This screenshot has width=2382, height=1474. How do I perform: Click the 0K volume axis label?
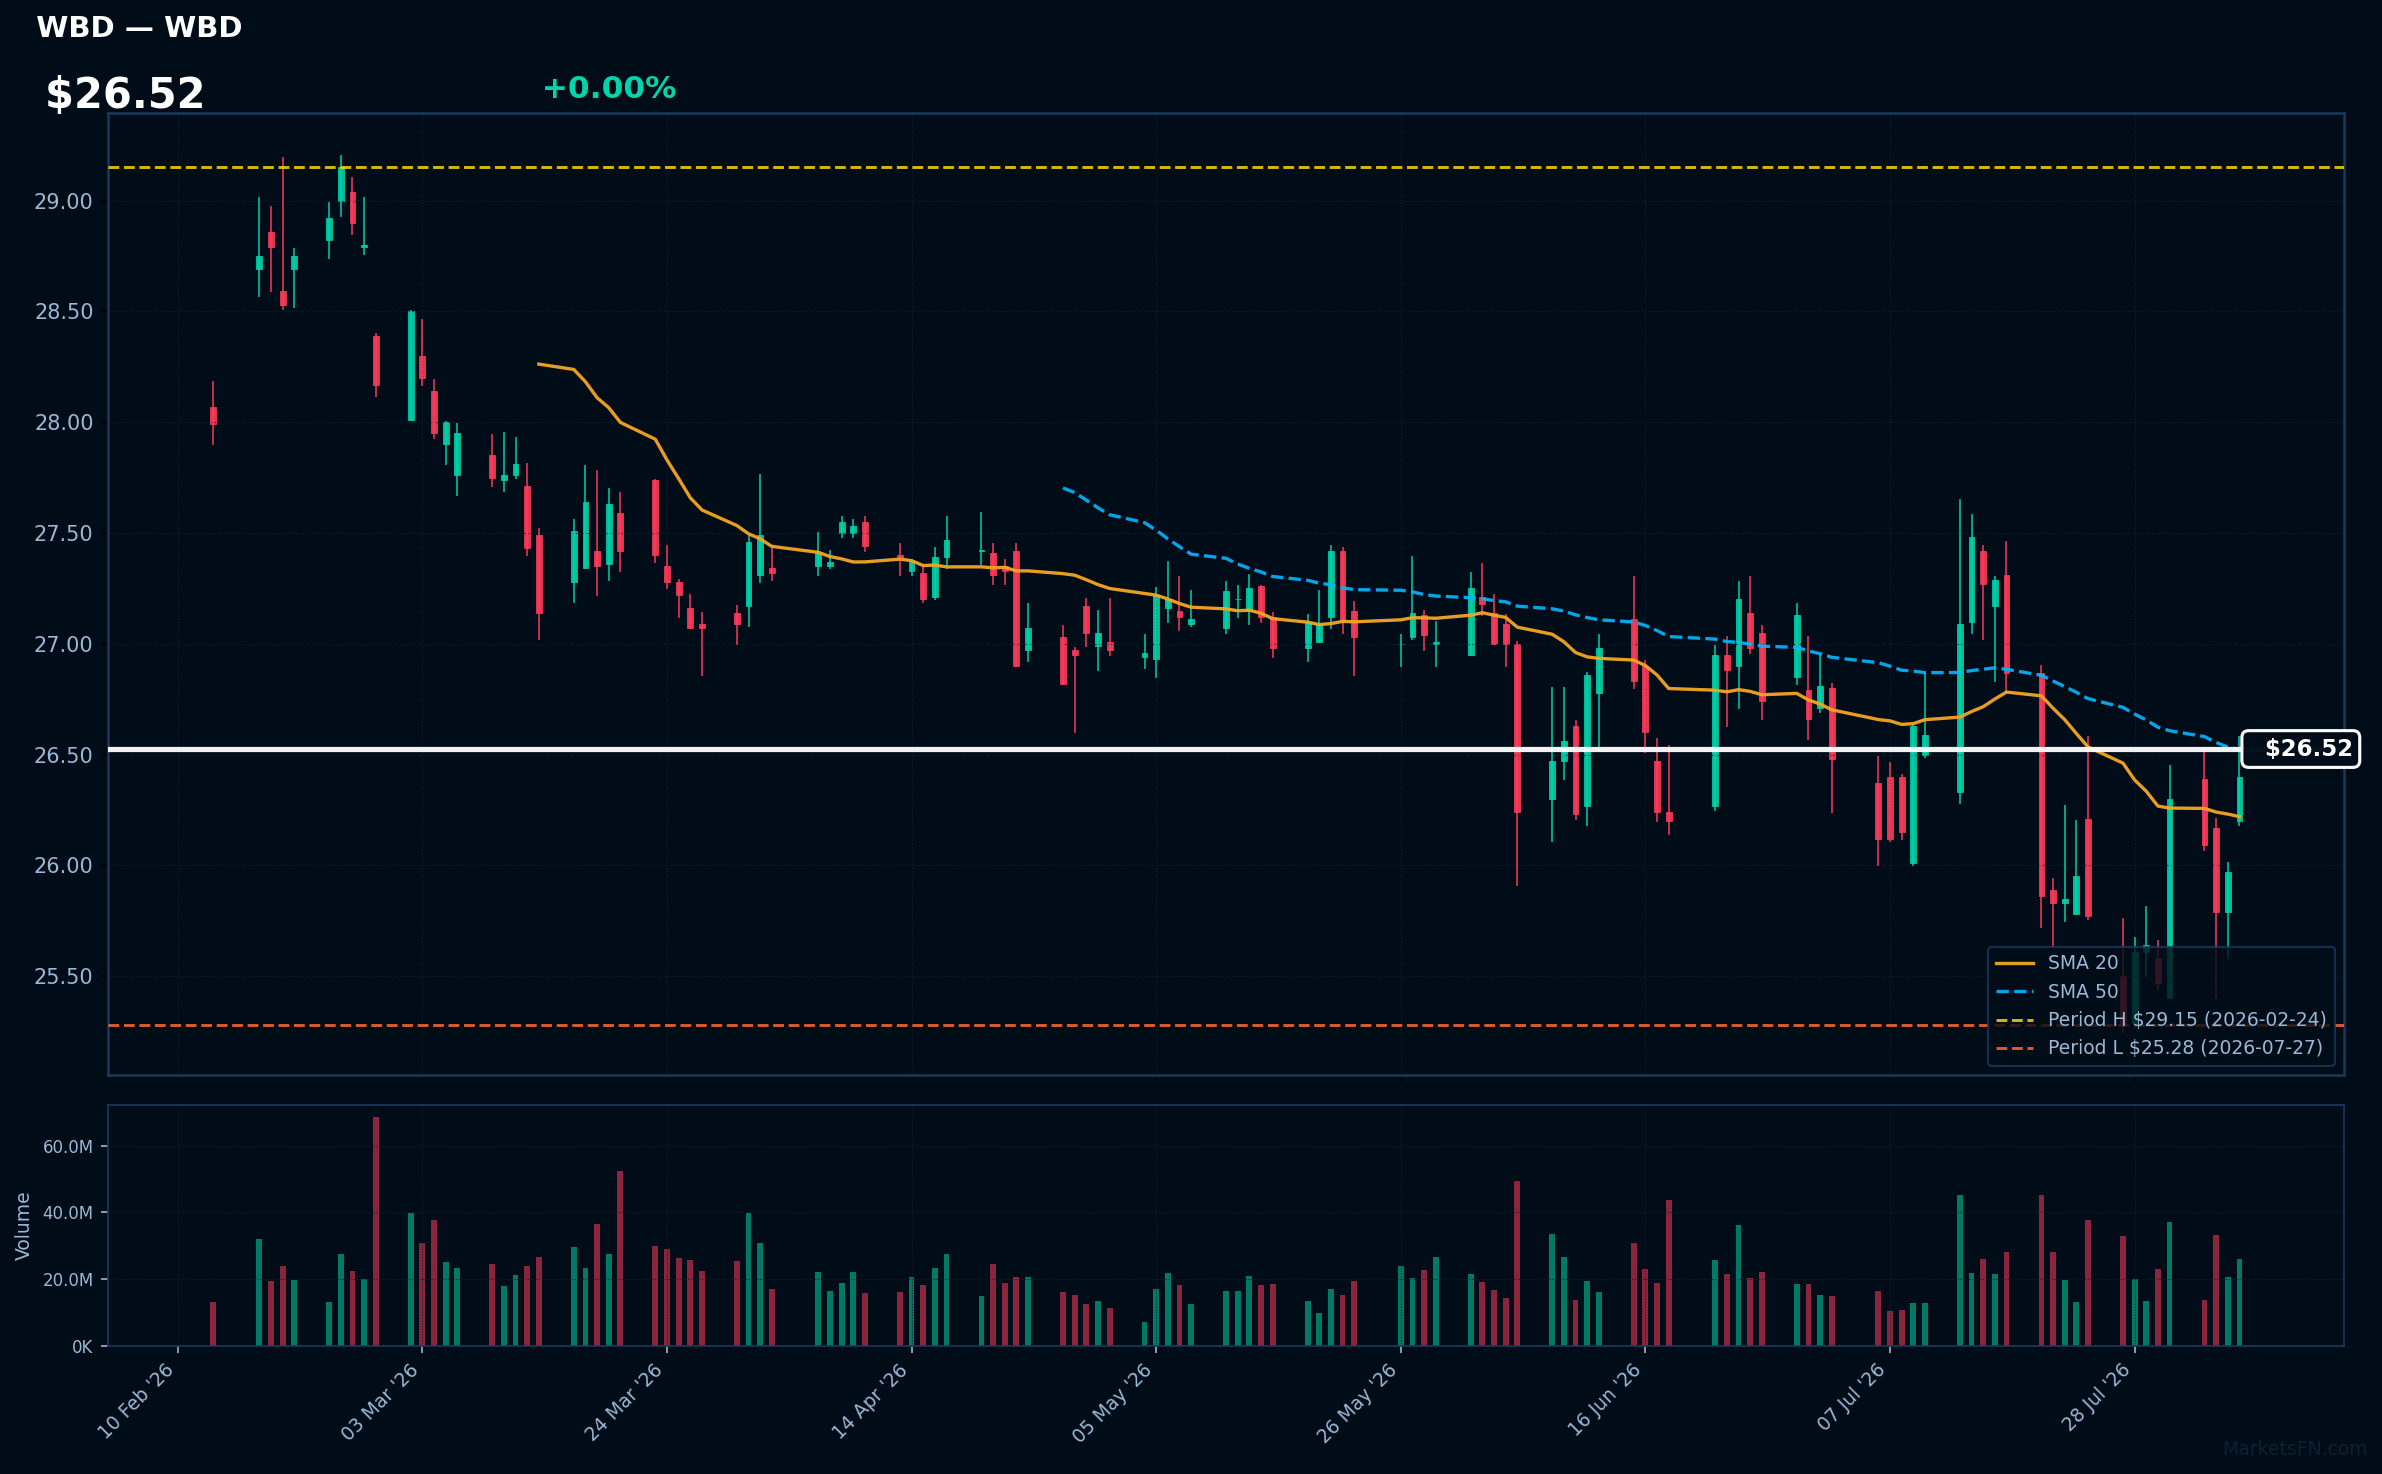tap(82, 1347)
